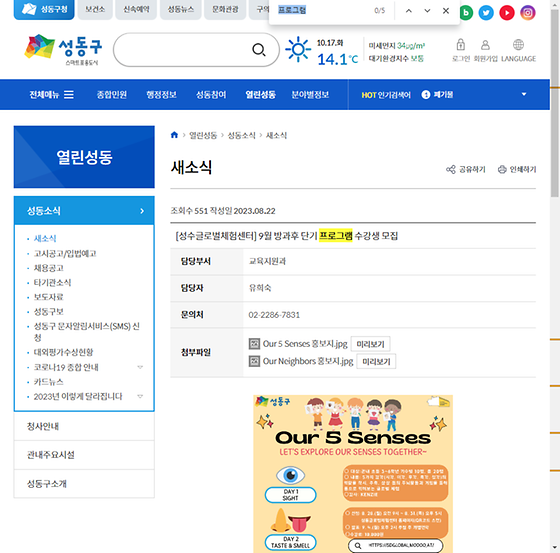Viewport: 560px width, 553px height.
Task: Open the 종합민원 menu
Action: pos(112,95)
